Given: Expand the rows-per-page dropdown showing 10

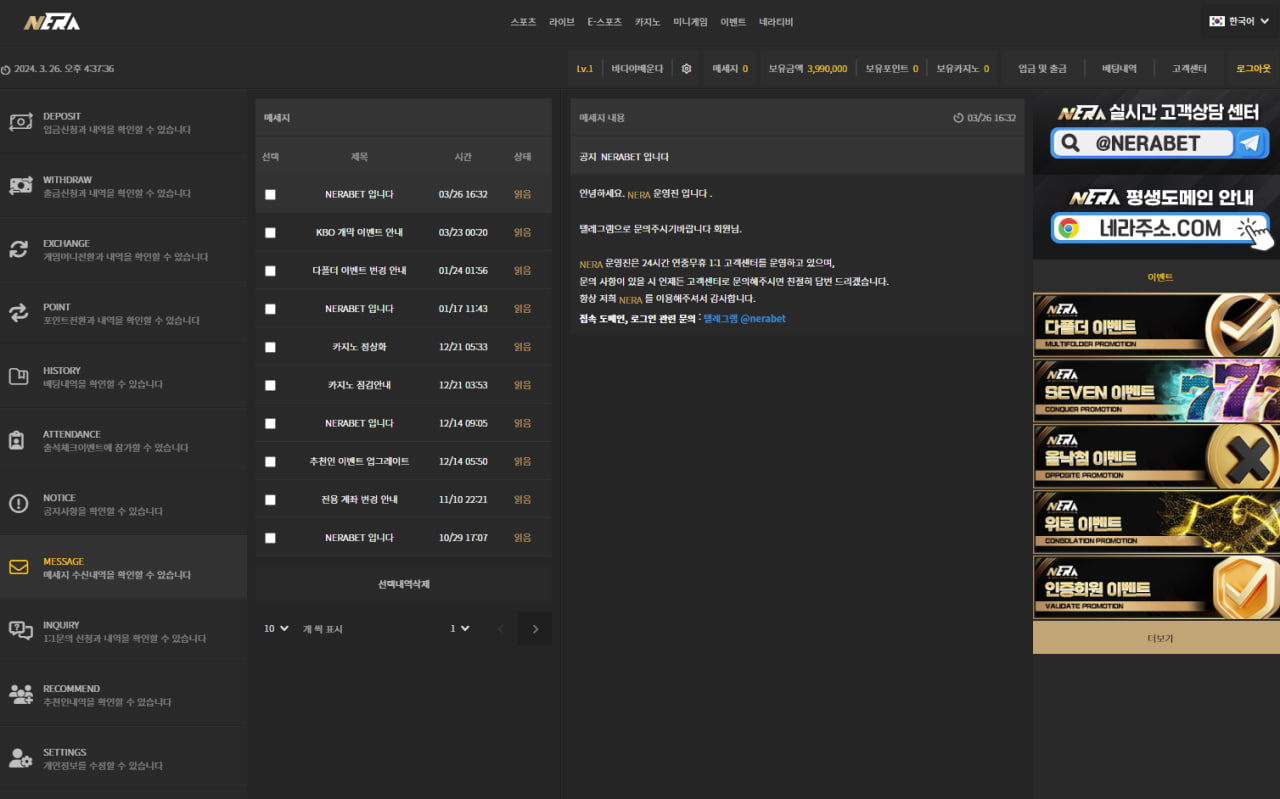Looking at the screenshot, I should point(276,628).
